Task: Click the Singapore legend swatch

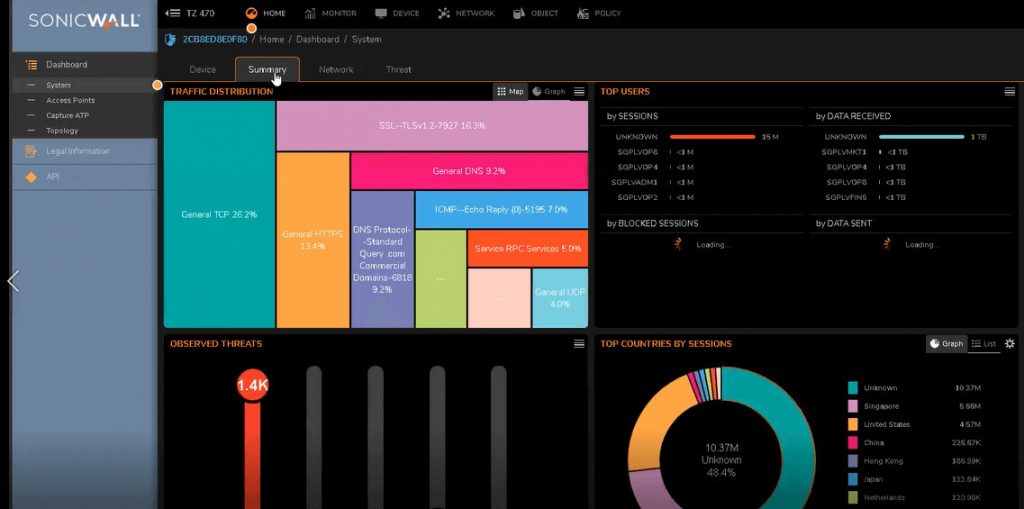Action: click(x=852, y=406)
